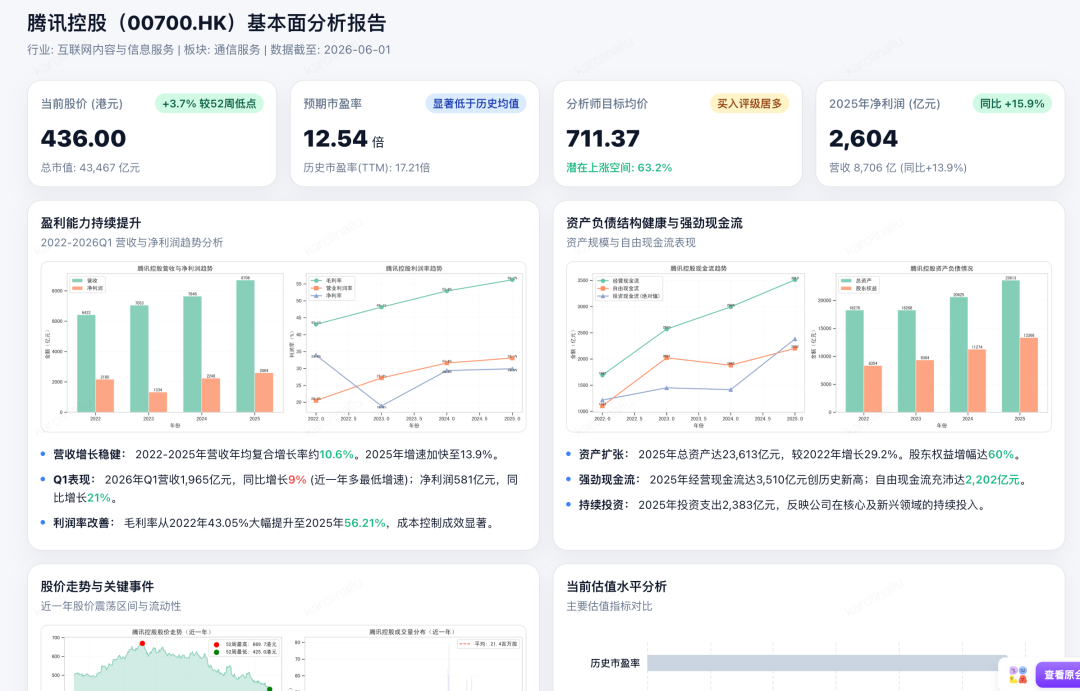The image size is (1080, 691).
Task: Click the green 2,202亿元 free cash flow figure
Action: [993, 479]
